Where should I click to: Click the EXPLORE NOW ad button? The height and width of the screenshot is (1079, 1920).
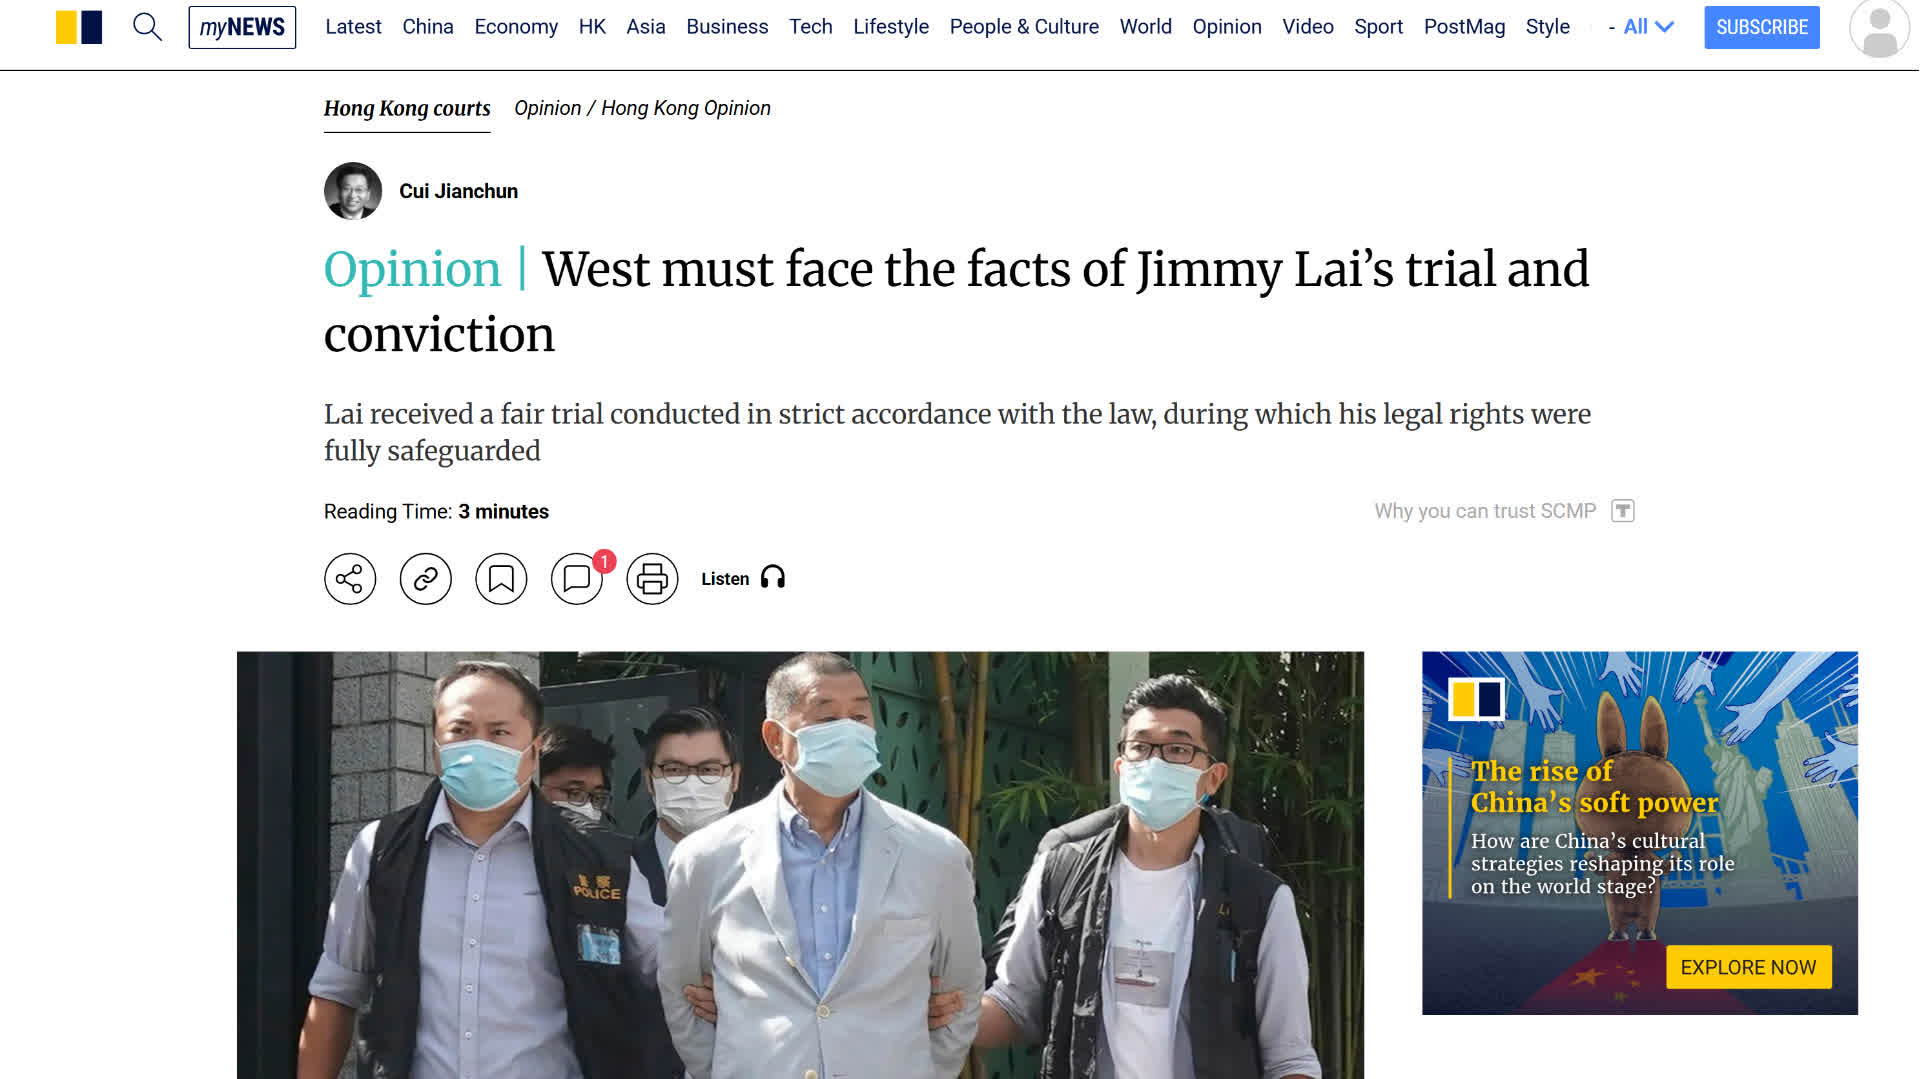coord(1748,967)
